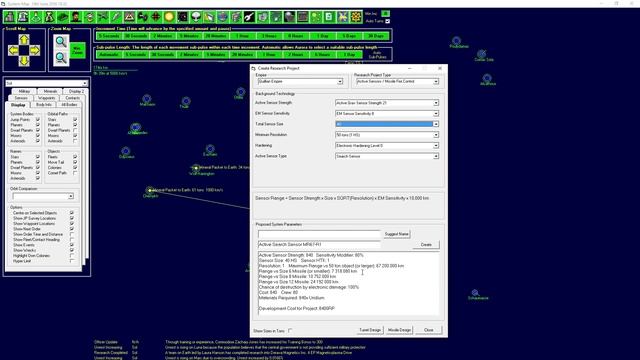Viewport: 640px width, 360px height.
Task: Click the red crosshair toolbar icon
Action: click(x=156, y=17)
